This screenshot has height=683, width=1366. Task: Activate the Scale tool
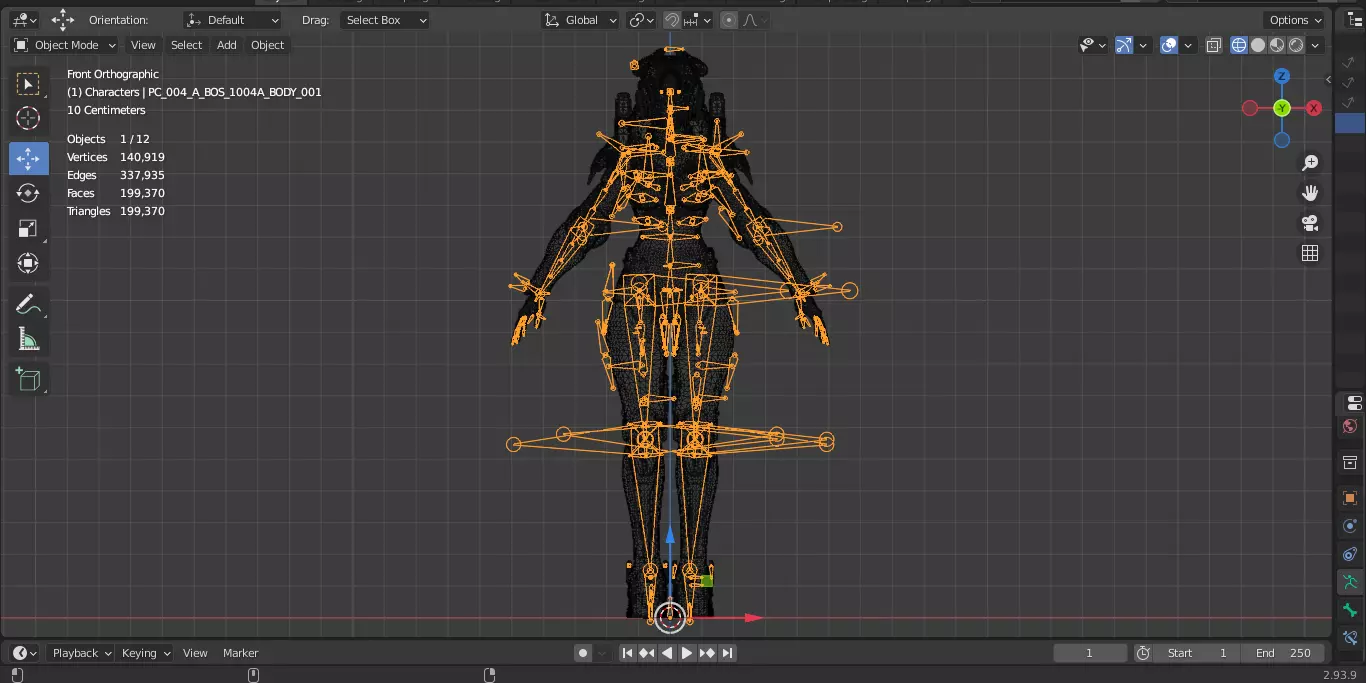click(x=28, y=228)
